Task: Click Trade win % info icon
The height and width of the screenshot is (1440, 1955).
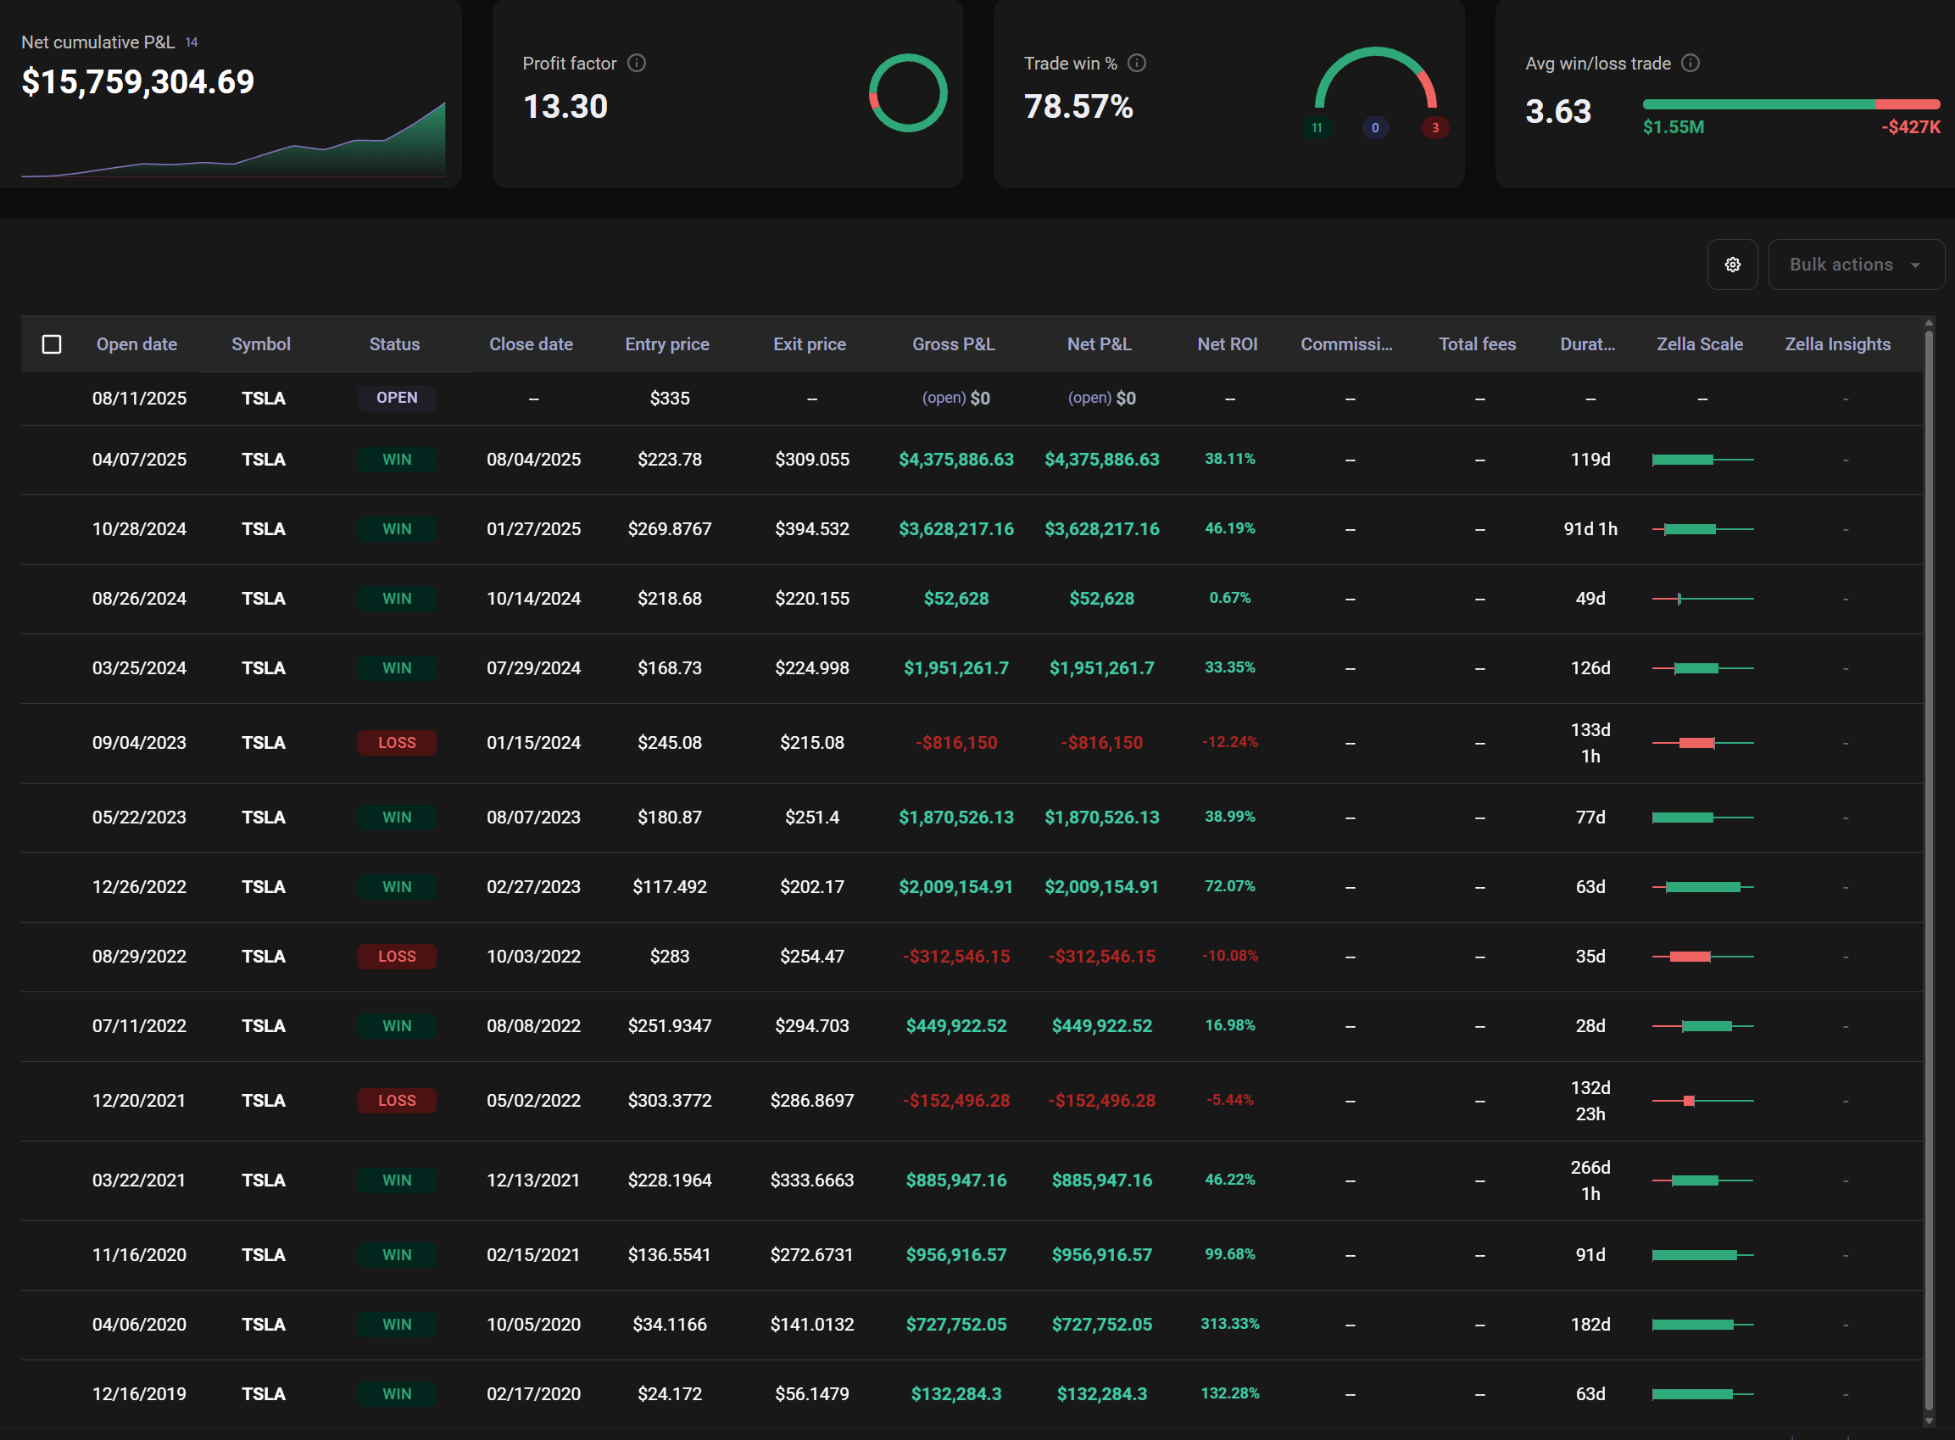Action: point(1137,63)
